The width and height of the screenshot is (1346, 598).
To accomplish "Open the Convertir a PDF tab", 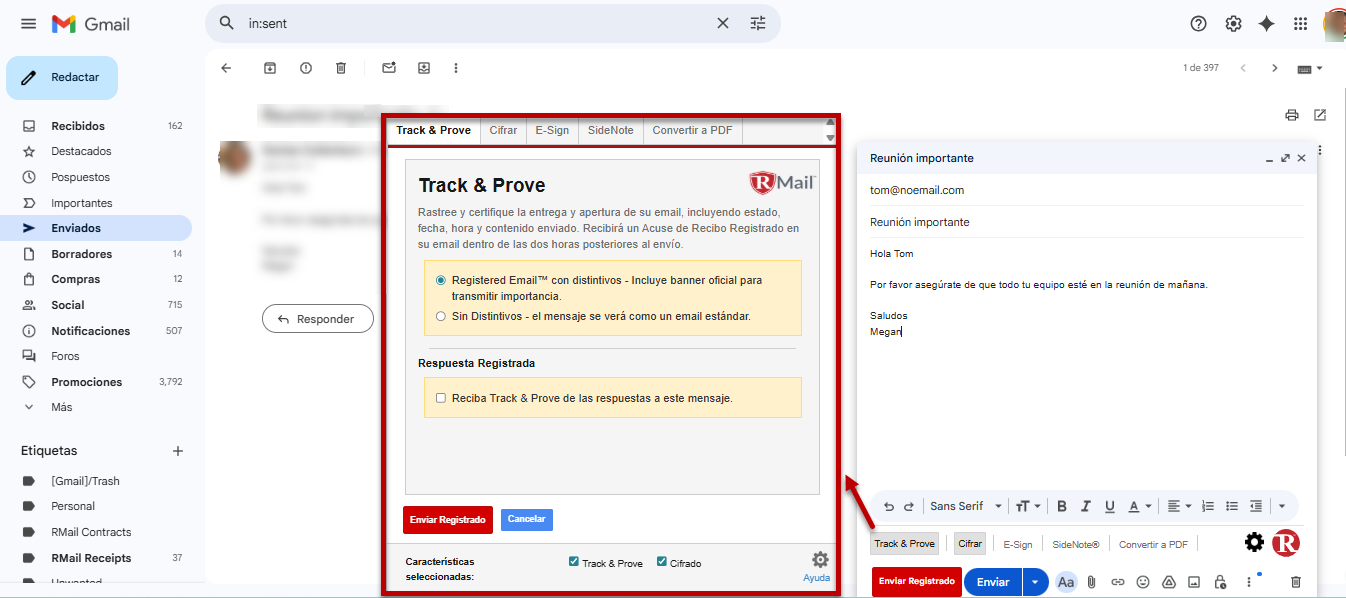I will pyautogui.click(x=692, y=130).
